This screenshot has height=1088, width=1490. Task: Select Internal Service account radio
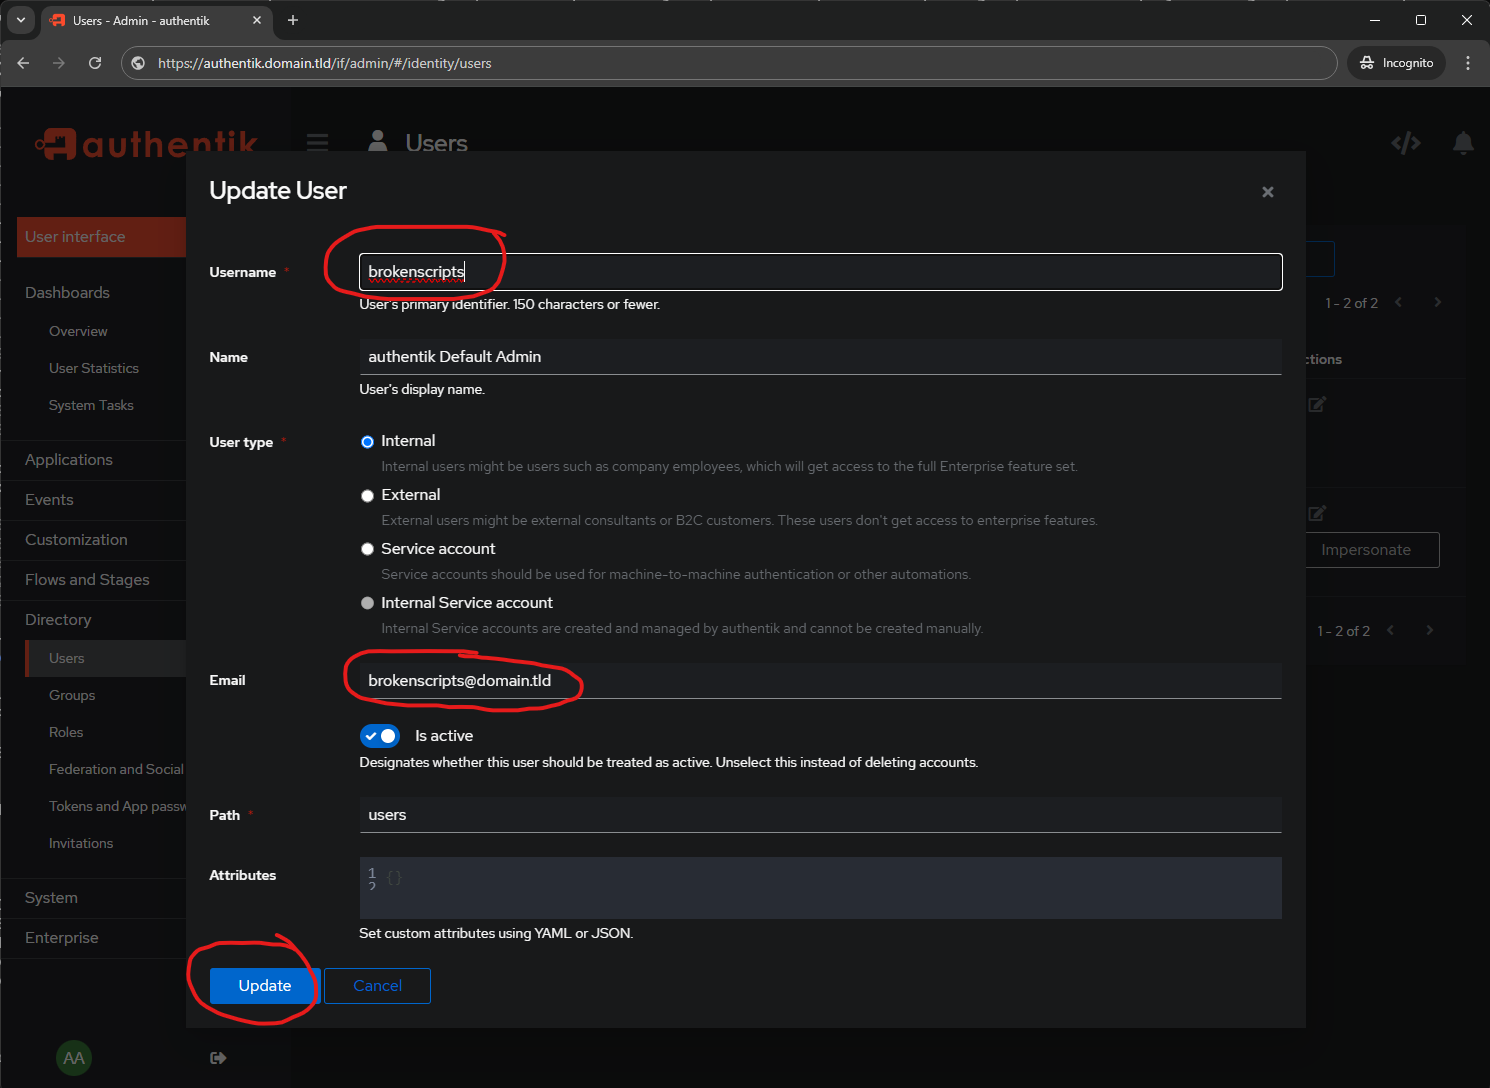(367, 603)
